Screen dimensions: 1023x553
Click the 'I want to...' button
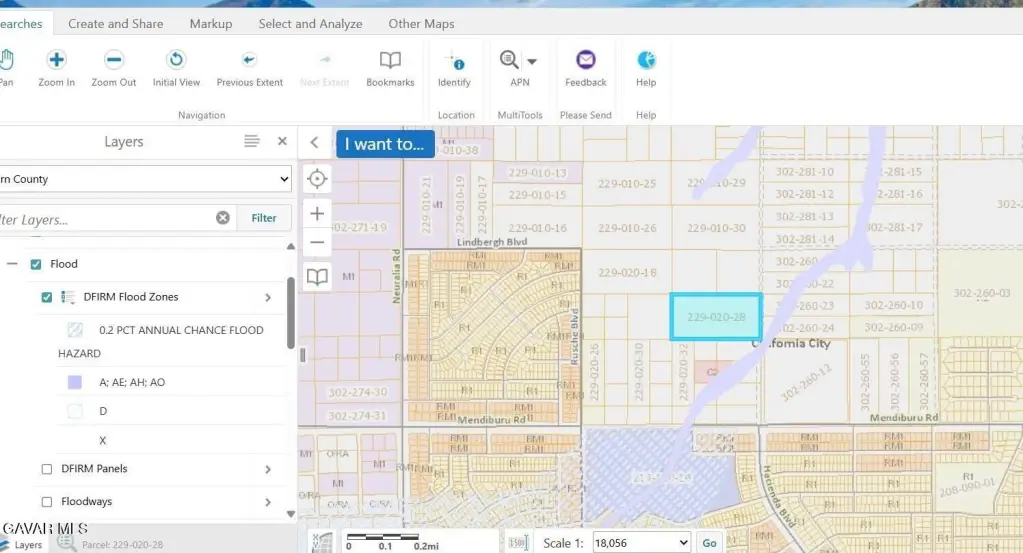pos(385,144)
